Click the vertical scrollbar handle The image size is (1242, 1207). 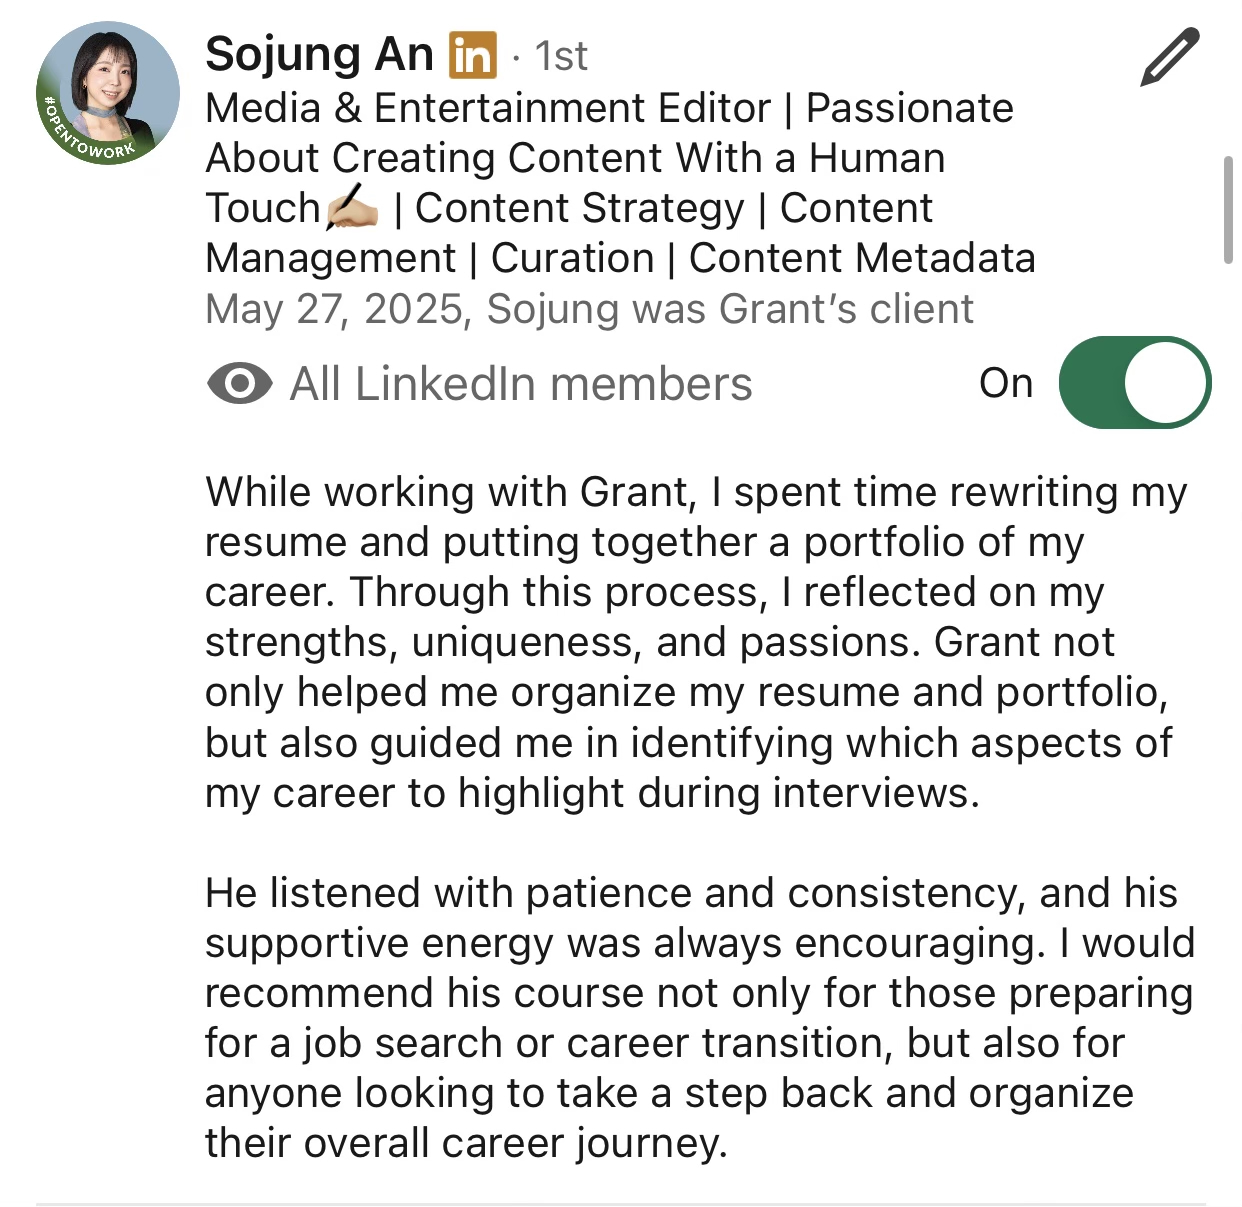[x=1228, y=210]
